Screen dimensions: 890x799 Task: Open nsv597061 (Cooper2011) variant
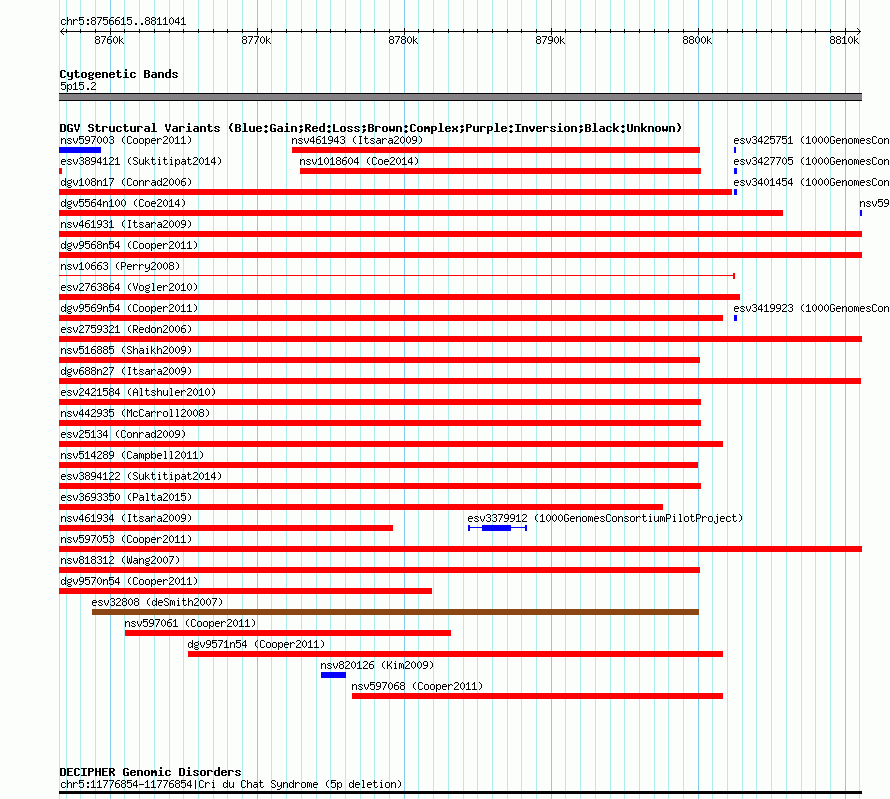coord(288,633)
